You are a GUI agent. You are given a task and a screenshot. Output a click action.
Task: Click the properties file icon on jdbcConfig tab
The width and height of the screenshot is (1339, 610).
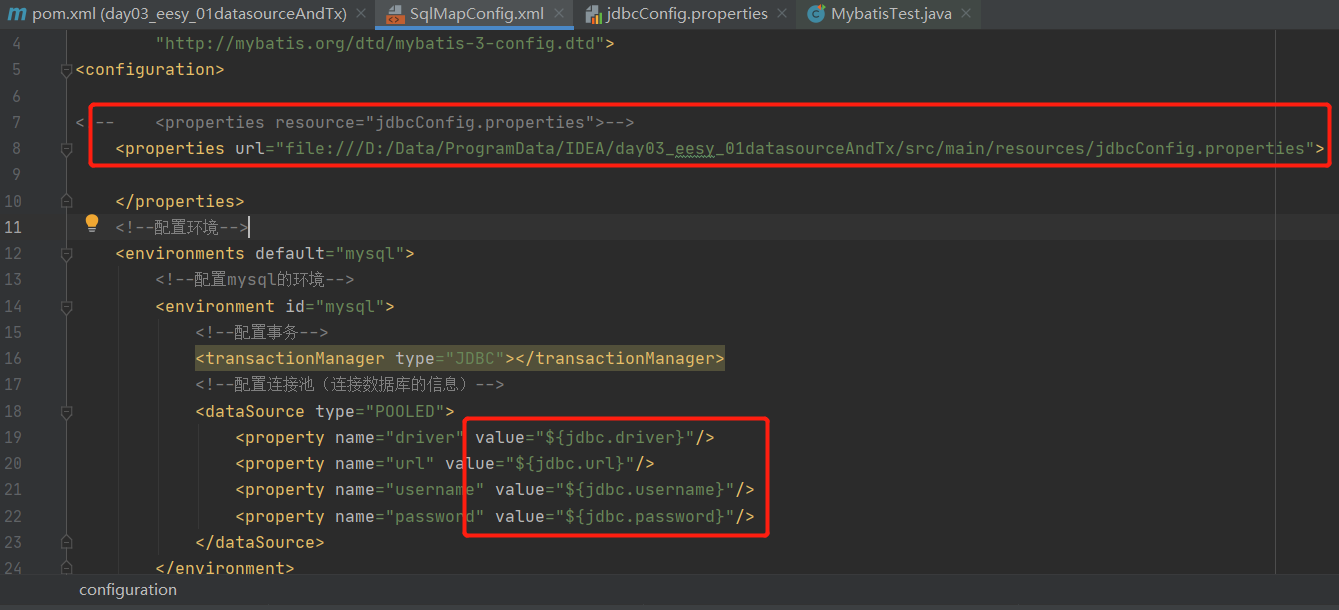(x=595, y=15)
